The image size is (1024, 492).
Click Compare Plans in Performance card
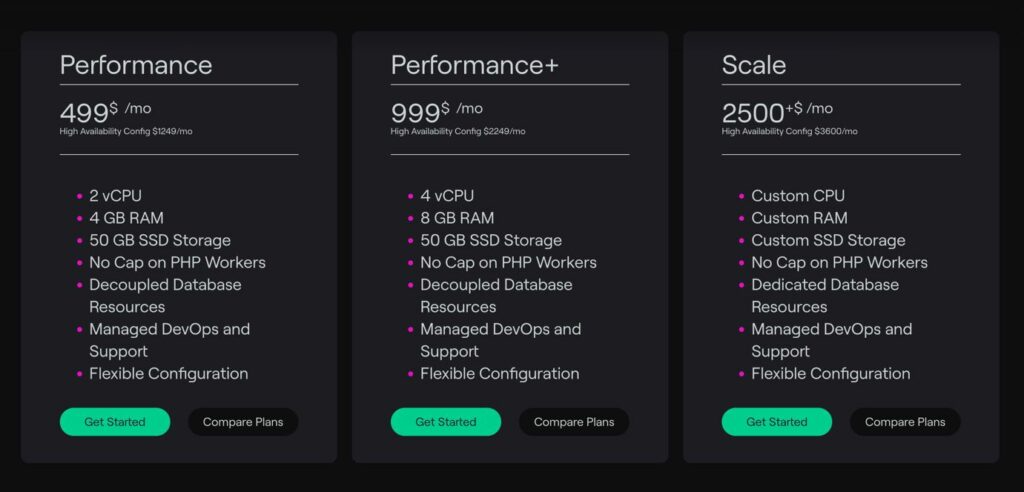[x=243, y=422]
